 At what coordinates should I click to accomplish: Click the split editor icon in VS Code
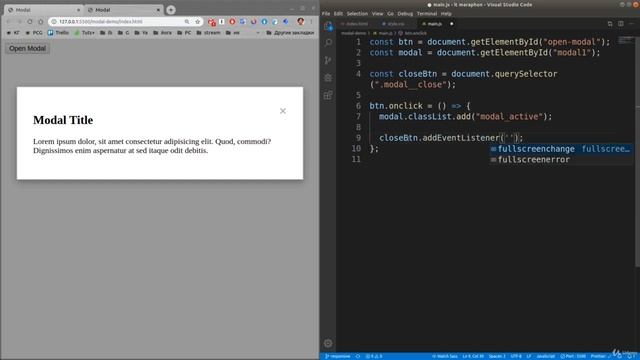pos(620,24)
